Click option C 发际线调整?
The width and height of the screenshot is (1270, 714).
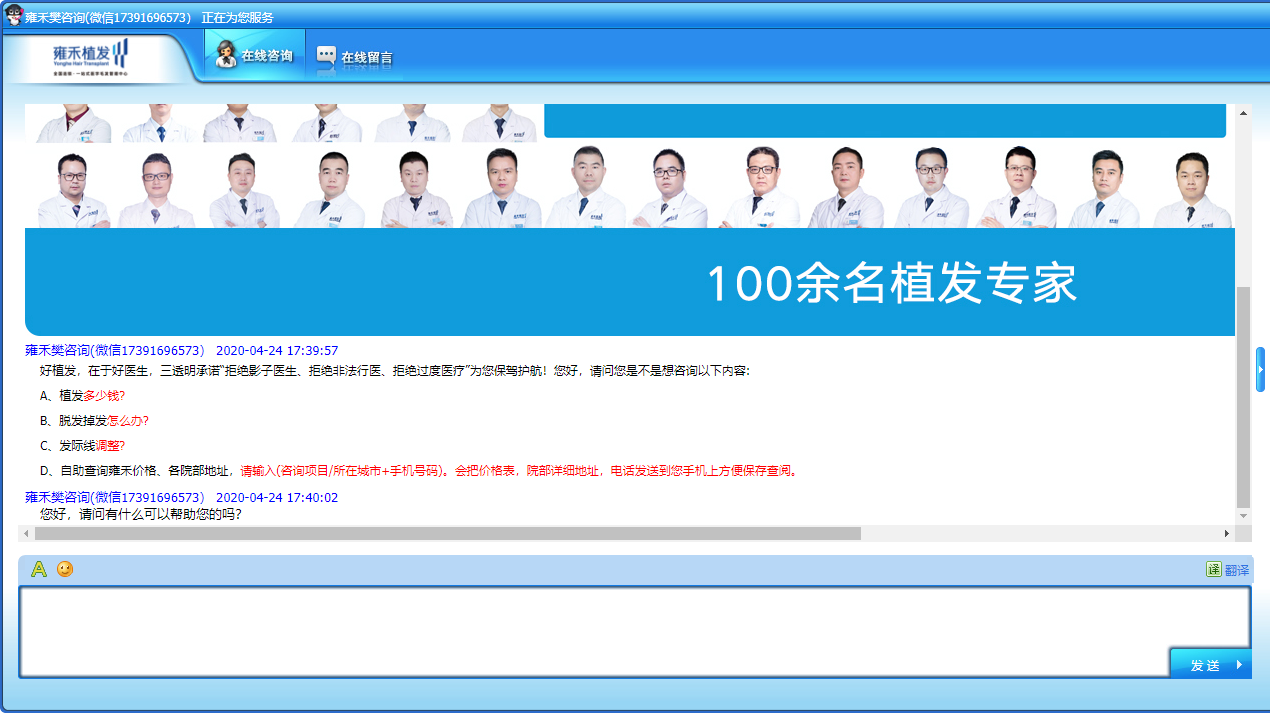pos(82,446)
